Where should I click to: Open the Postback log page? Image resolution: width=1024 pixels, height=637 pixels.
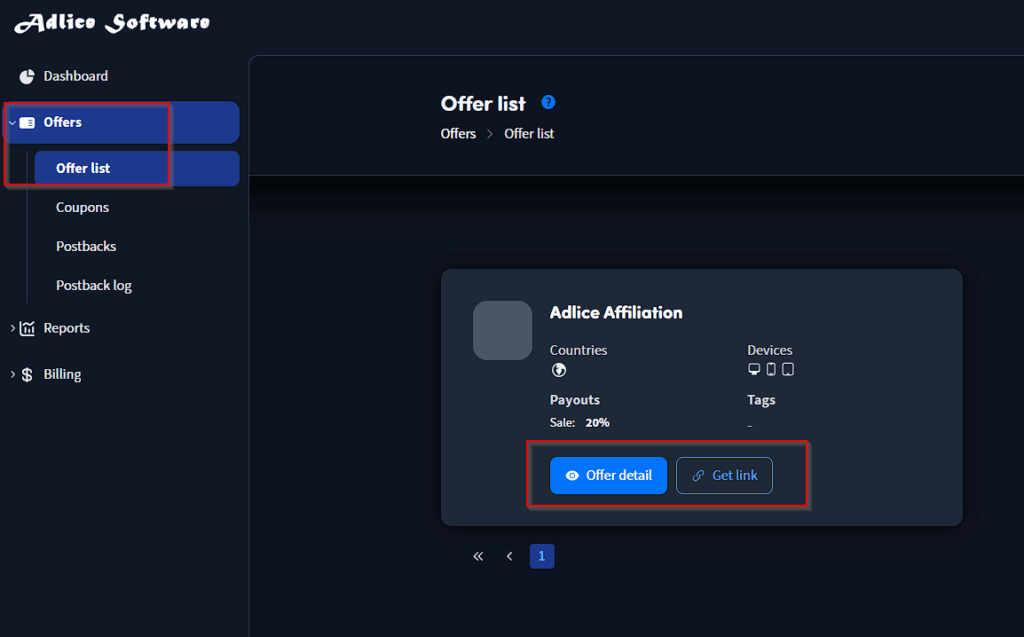click(x=94, y=285)
